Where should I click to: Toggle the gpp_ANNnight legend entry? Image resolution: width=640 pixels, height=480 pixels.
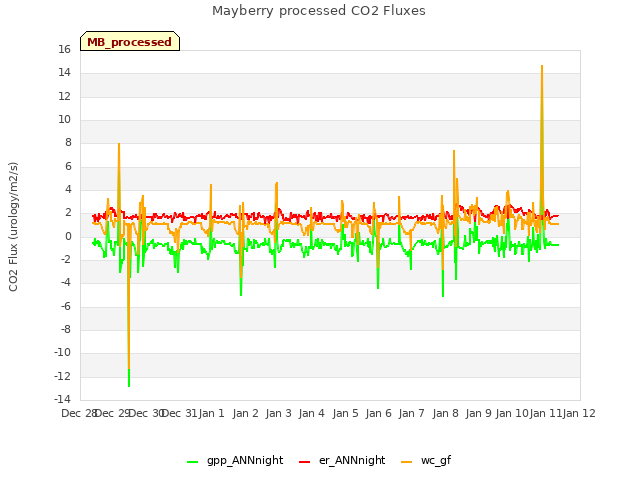(235, 460)
